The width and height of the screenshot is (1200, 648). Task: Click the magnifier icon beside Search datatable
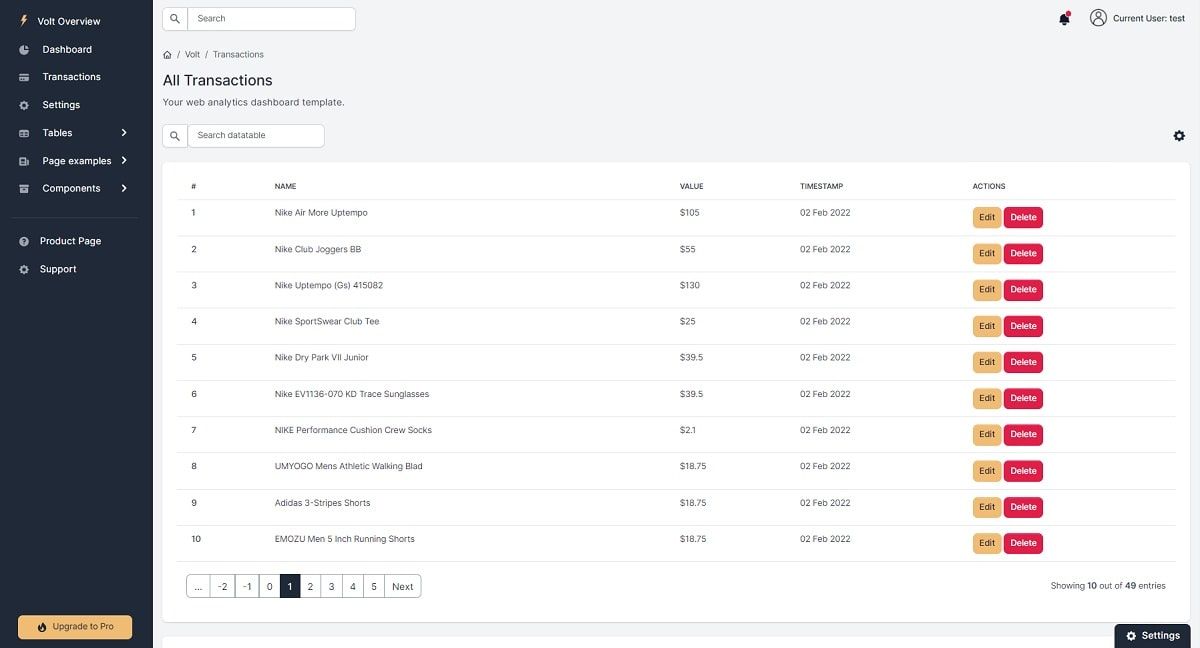[175, 136]
